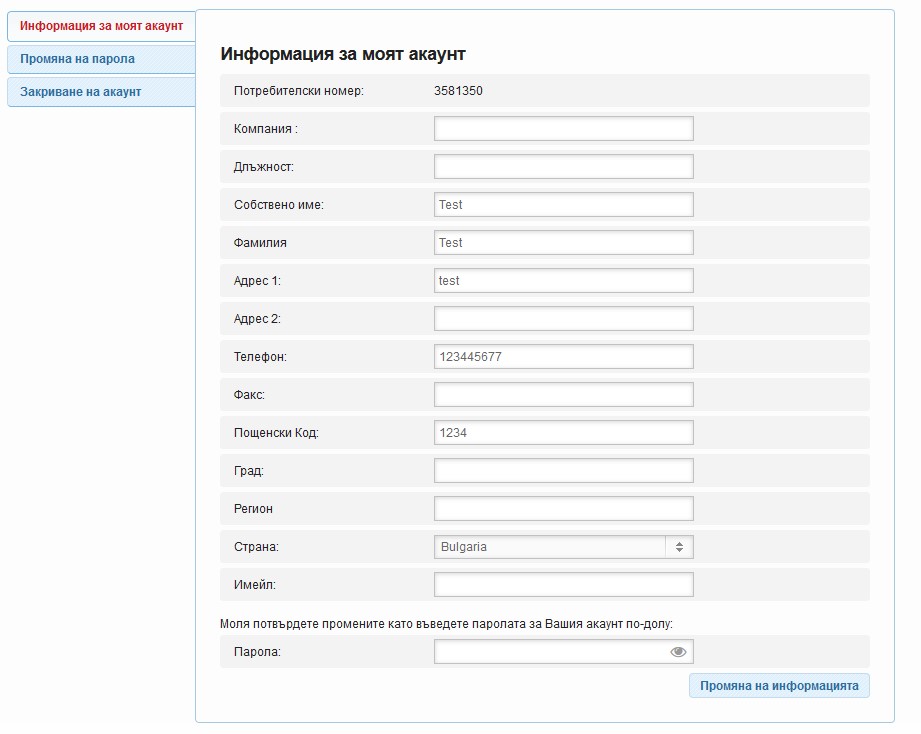Click the password confirmation instruction text

tap(446, 624)
